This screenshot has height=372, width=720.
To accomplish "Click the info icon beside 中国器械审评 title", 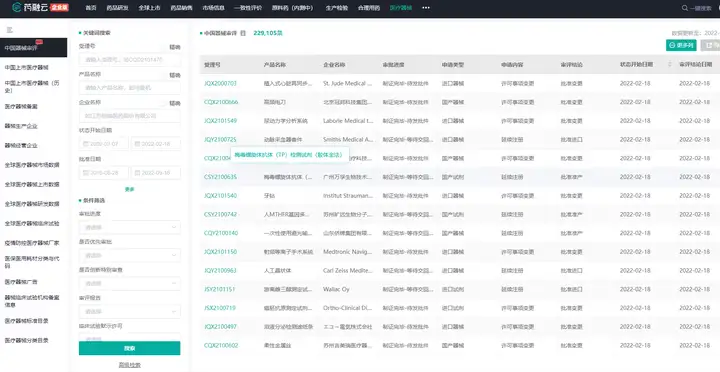I will [x=243, y=33].
